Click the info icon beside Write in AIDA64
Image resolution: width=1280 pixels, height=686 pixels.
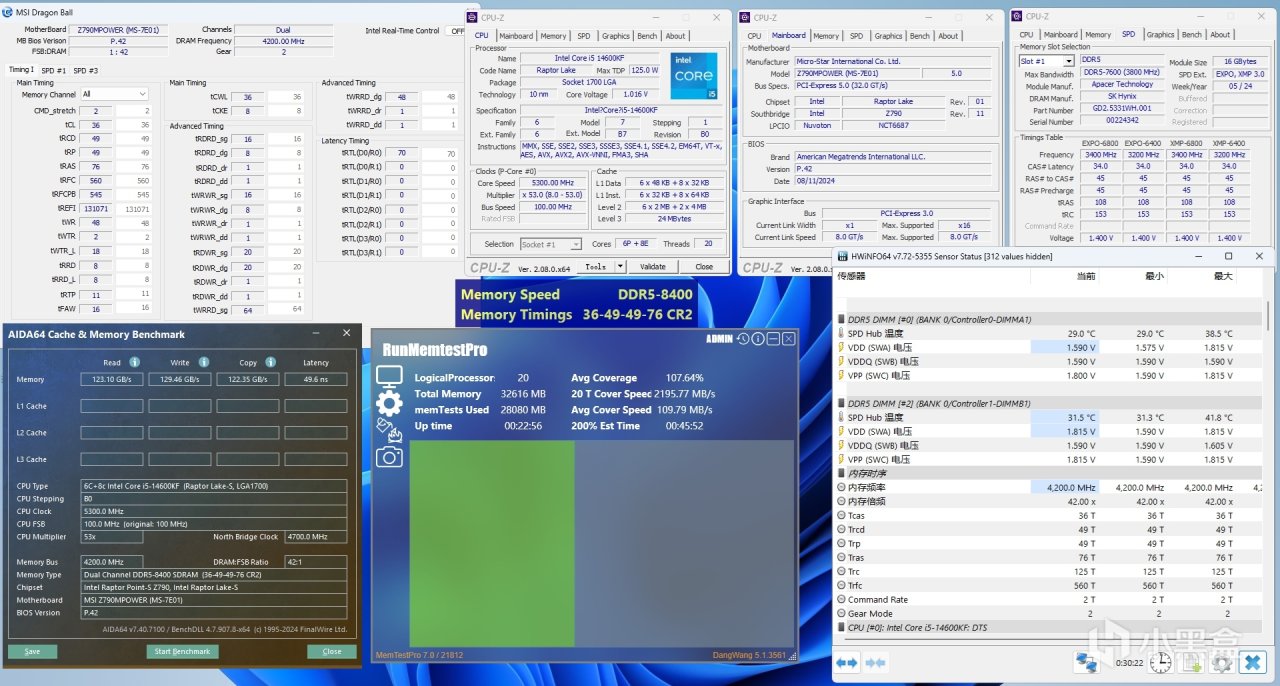tap(203, 362)
